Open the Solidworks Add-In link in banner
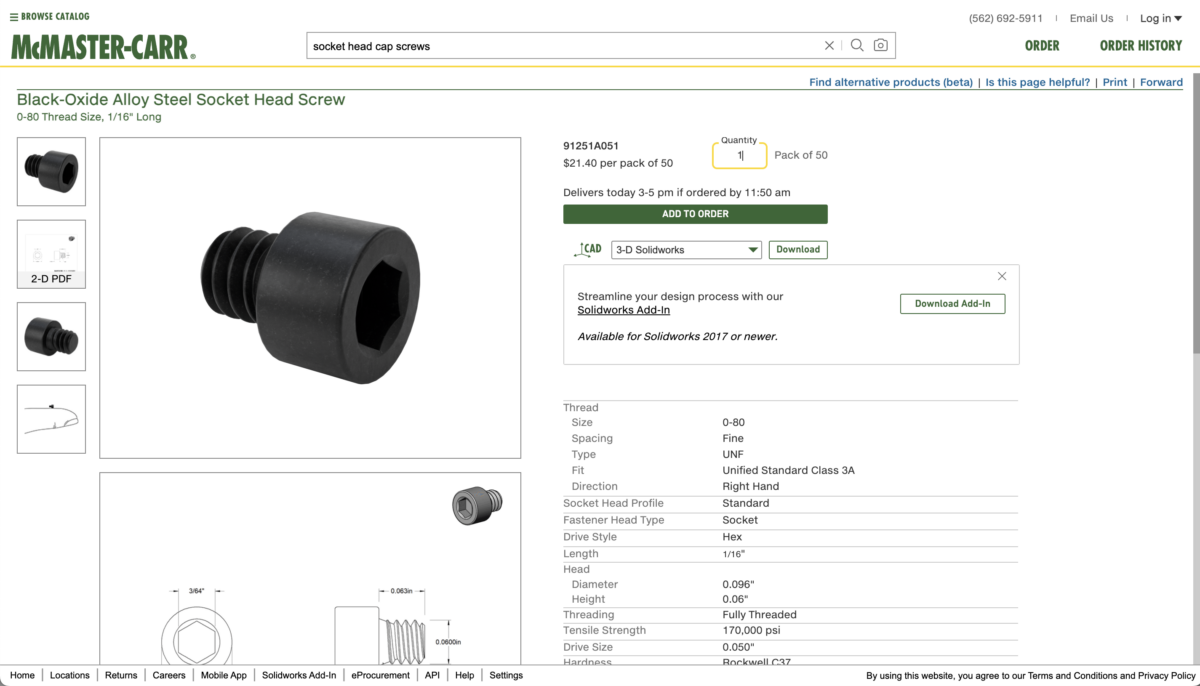This screenshot has width=1200, height=686. 623,310
